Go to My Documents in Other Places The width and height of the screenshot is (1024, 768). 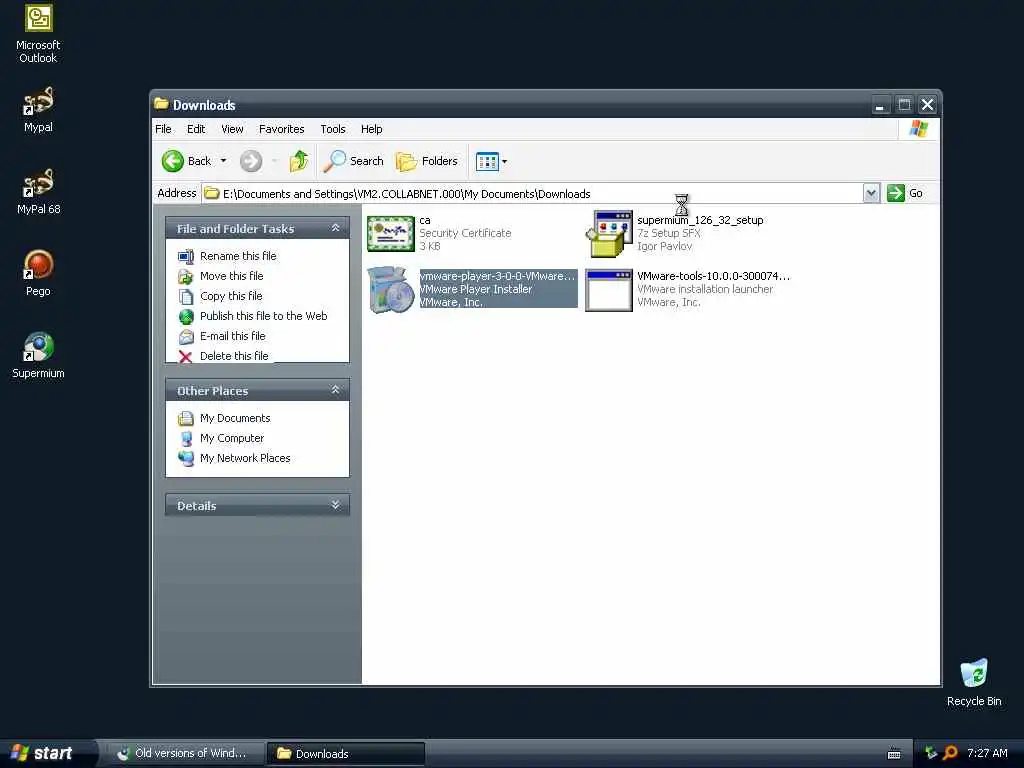[235, 418]
